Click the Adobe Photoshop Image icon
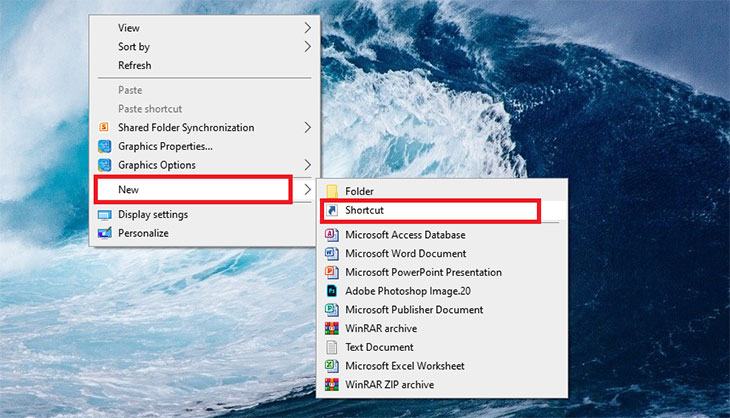Viewport: 730px width, 418px height. pyautogui.click(x=331, y=291)
